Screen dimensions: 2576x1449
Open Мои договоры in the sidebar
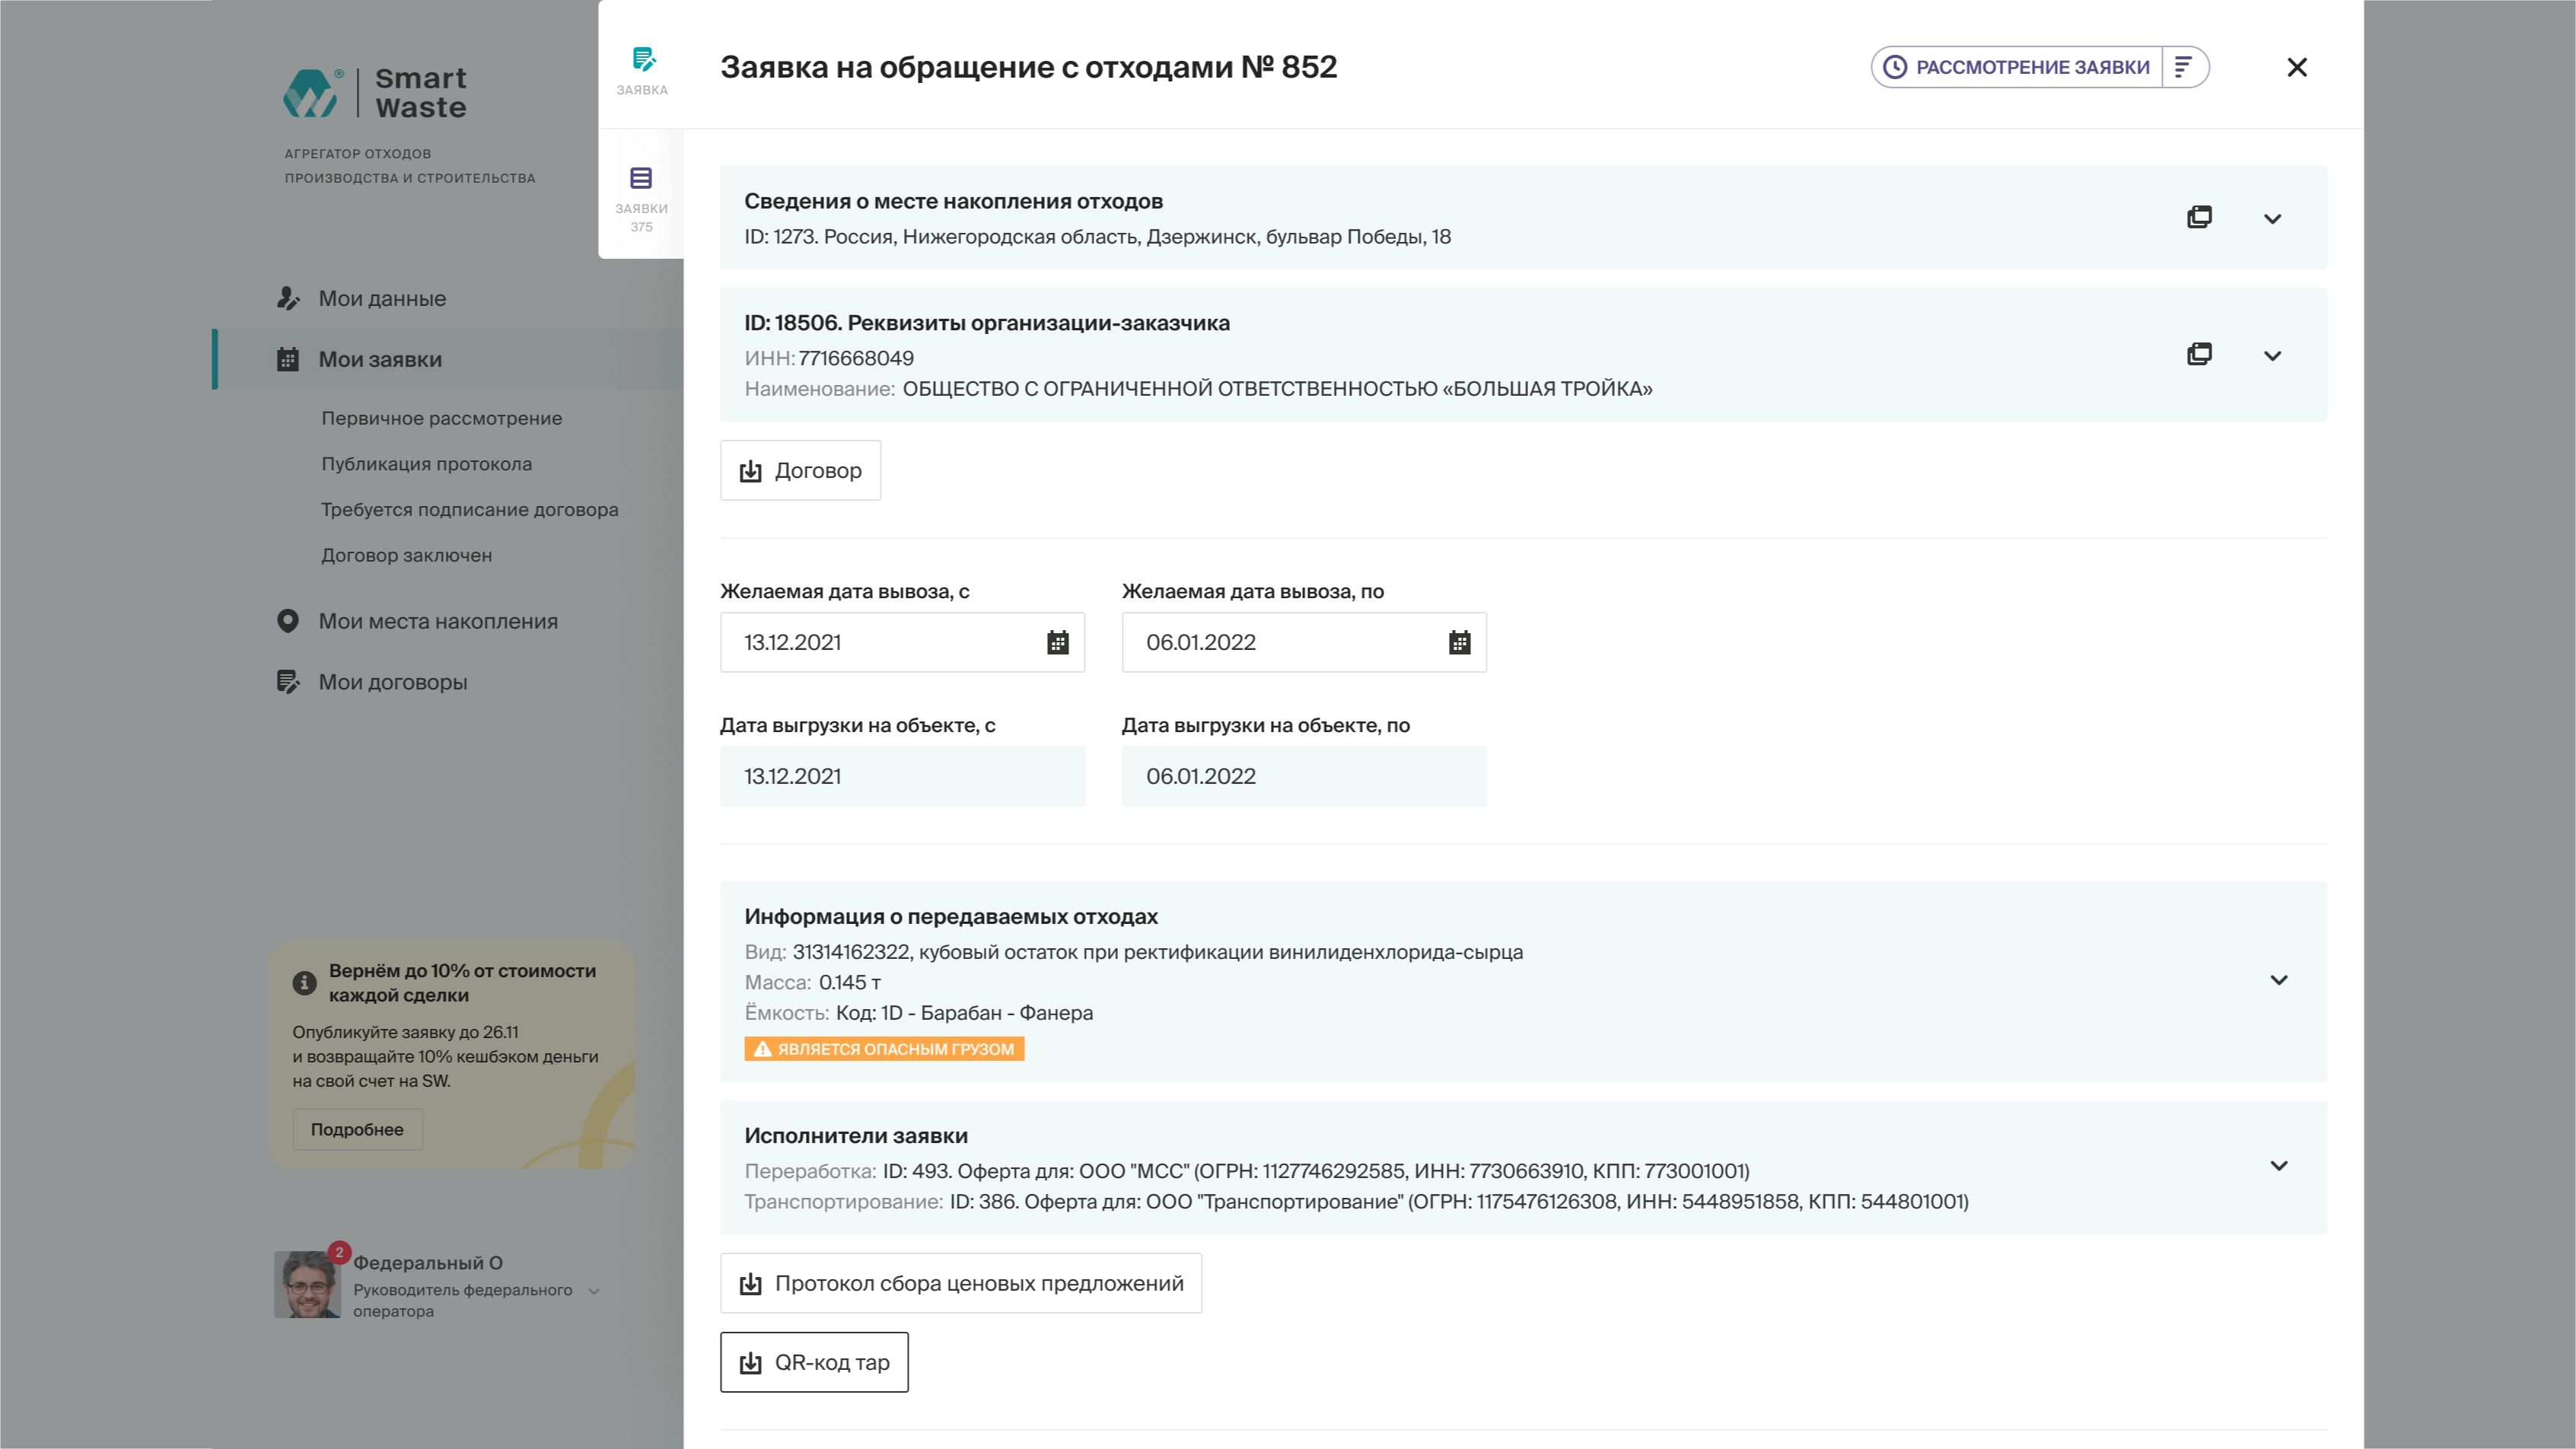click(x=393, y=682)
